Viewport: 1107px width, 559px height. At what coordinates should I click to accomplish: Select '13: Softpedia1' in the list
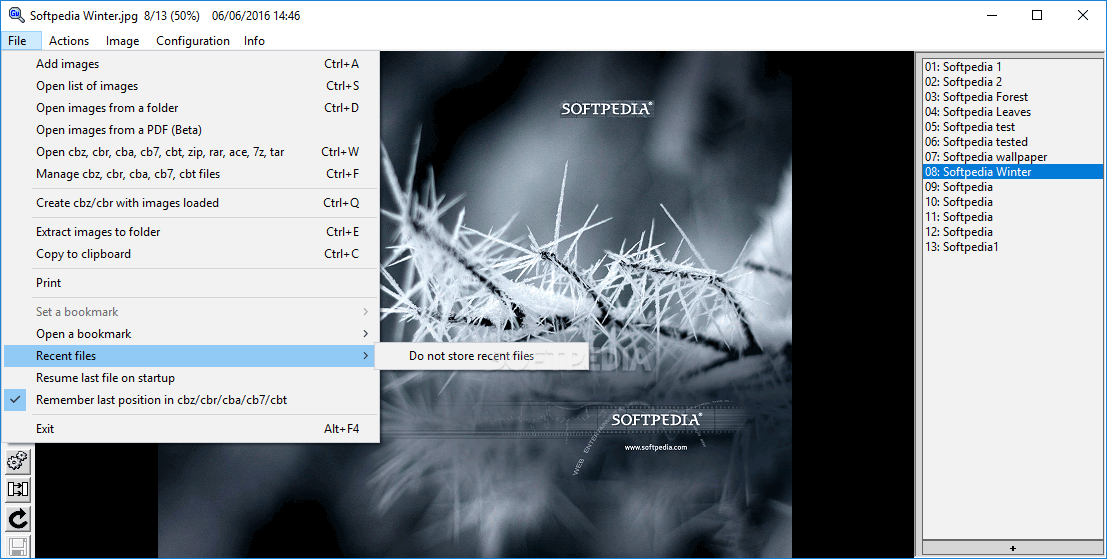[x=1012, y=247]
